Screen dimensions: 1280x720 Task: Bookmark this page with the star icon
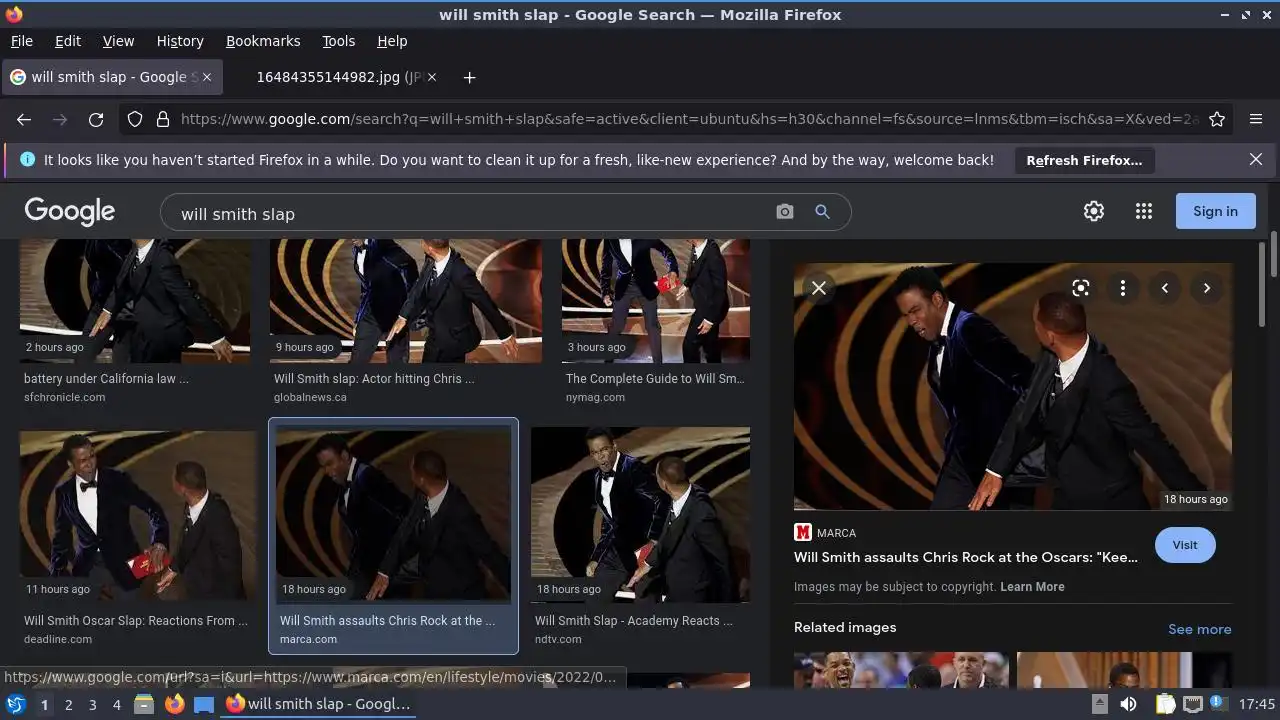(1217, 119)
